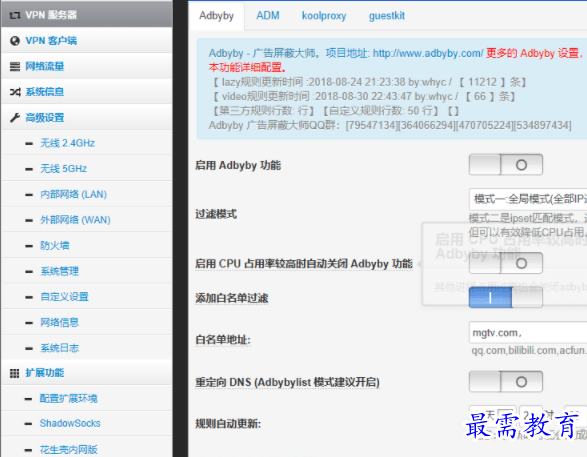
Task: Click the grid icon beside 扩展功能
Action: [x=15, y=373]
